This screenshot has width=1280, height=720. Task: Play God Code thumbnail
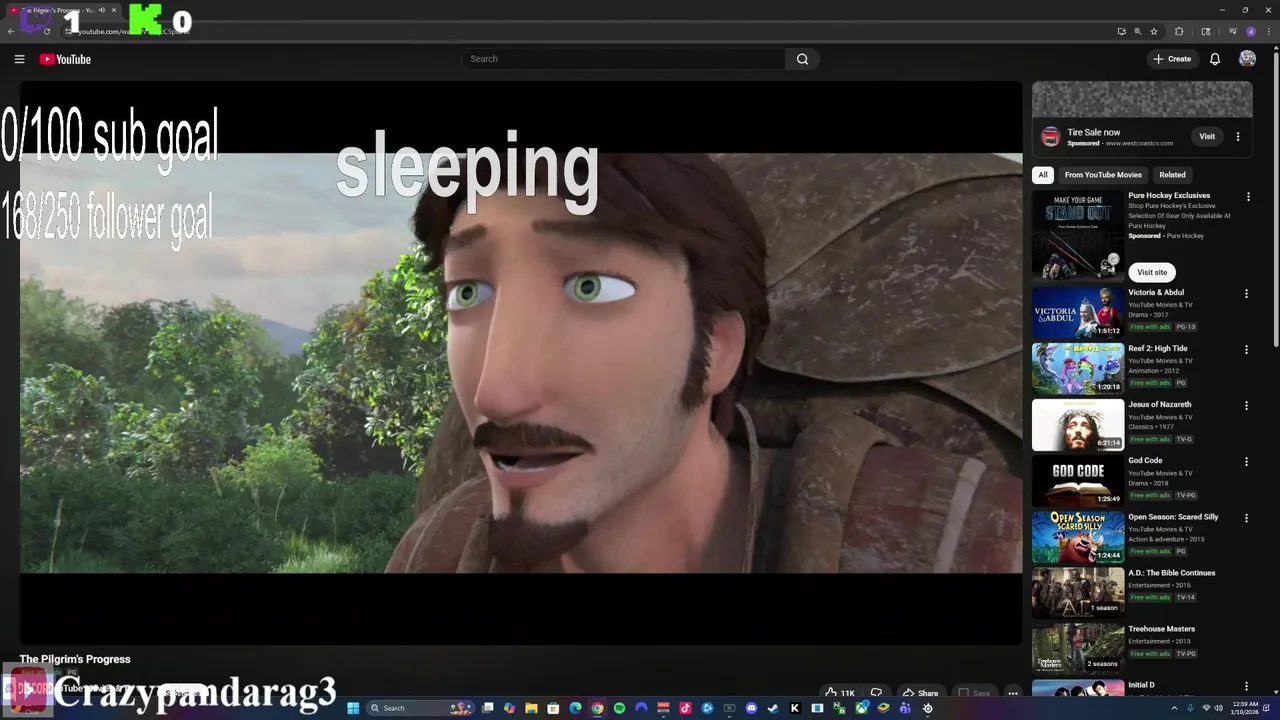pyautogui.click(x=1078, y=480)
